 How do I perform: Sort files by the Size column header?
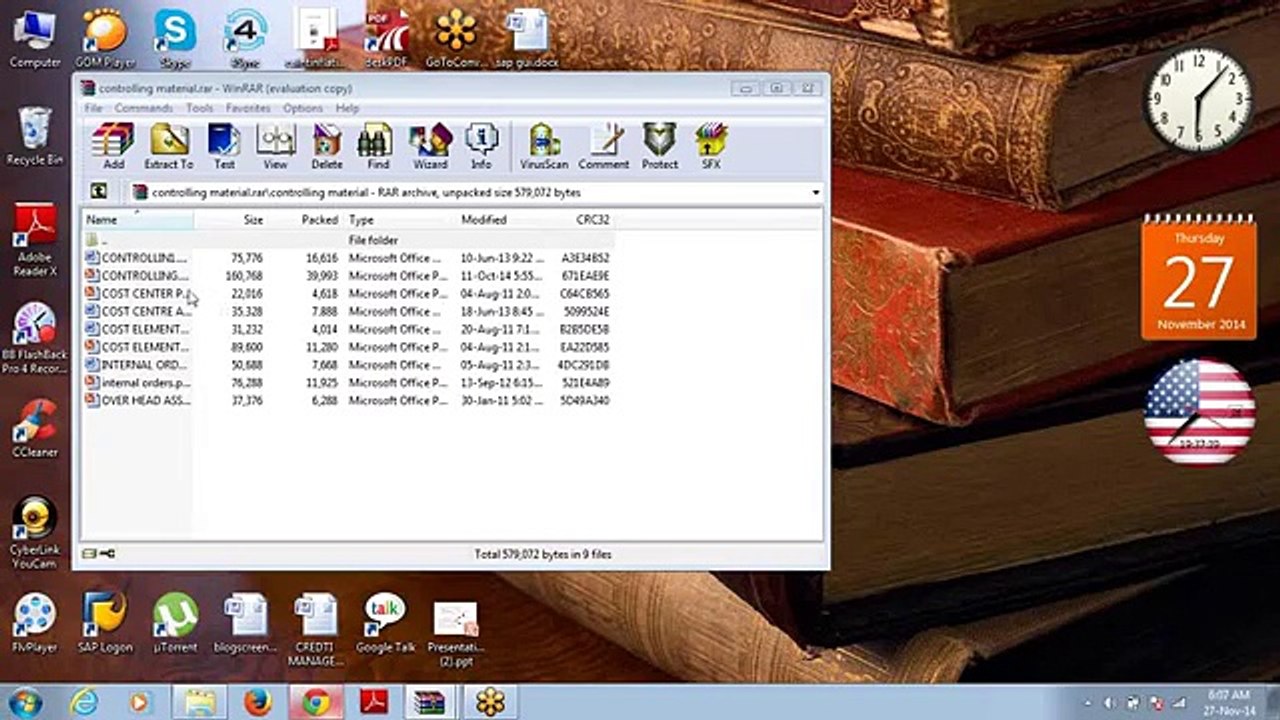point(231,220)
